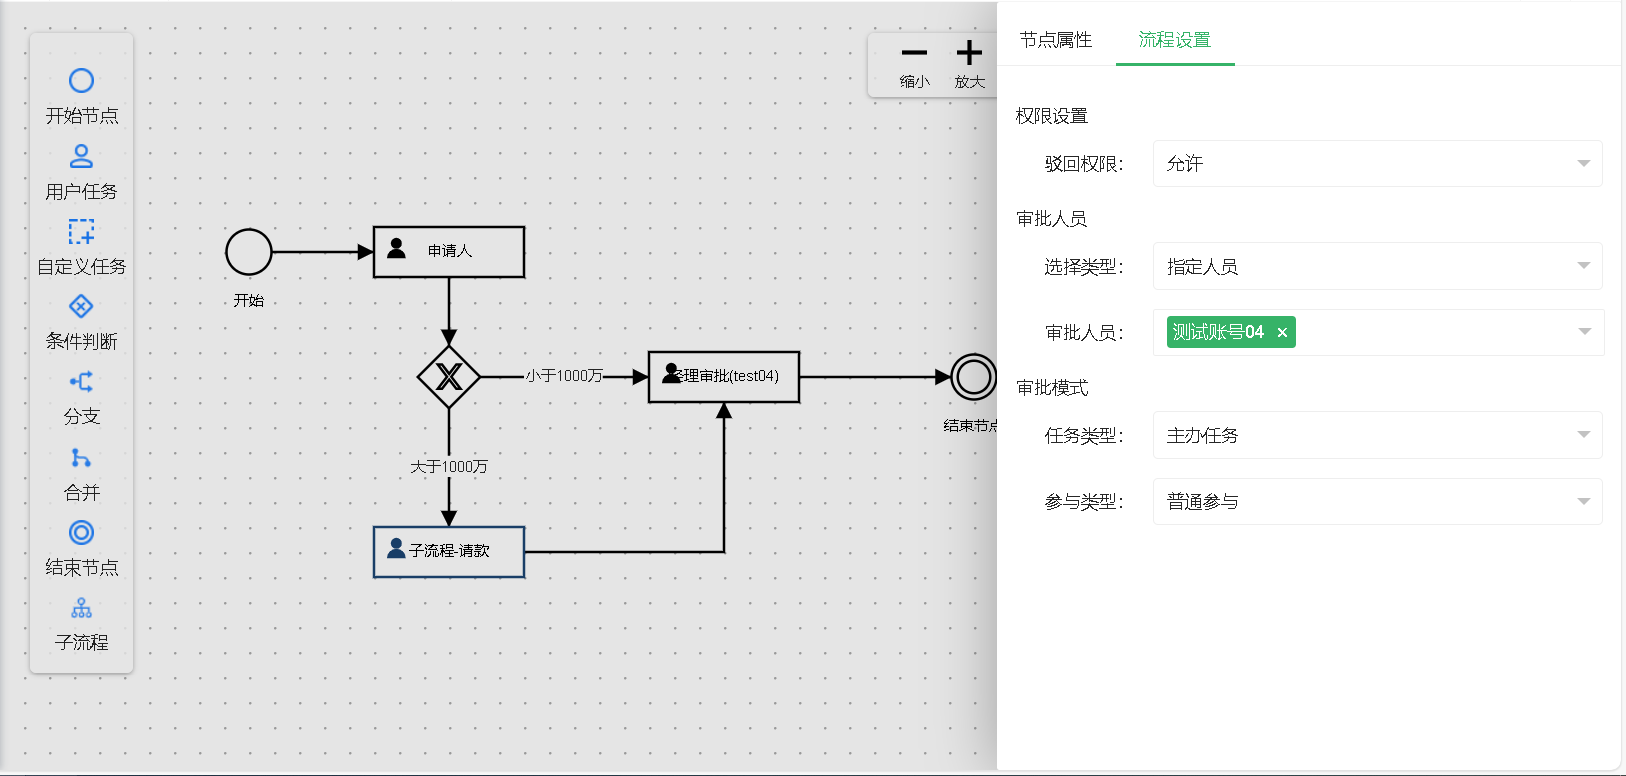Select the 结束节点 double-circle icon in palette
Viewport: 1626px width, 776px height.
coord(81,532)
